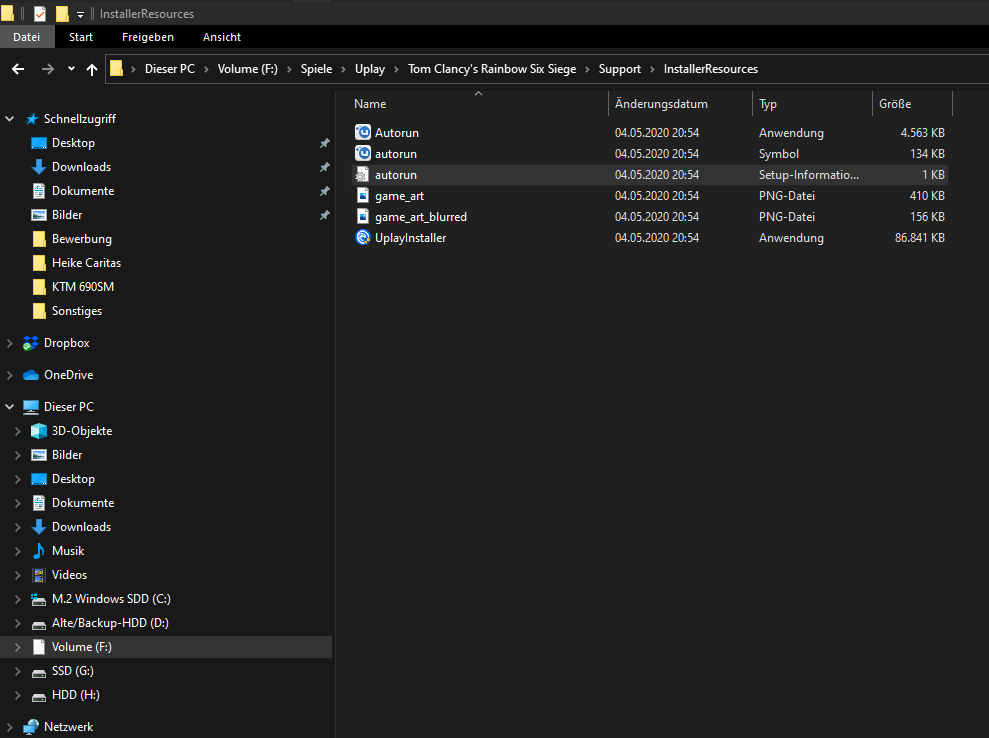Open the recent locations dropdown arrow
The image size is (989, 738).
[71, 69]
